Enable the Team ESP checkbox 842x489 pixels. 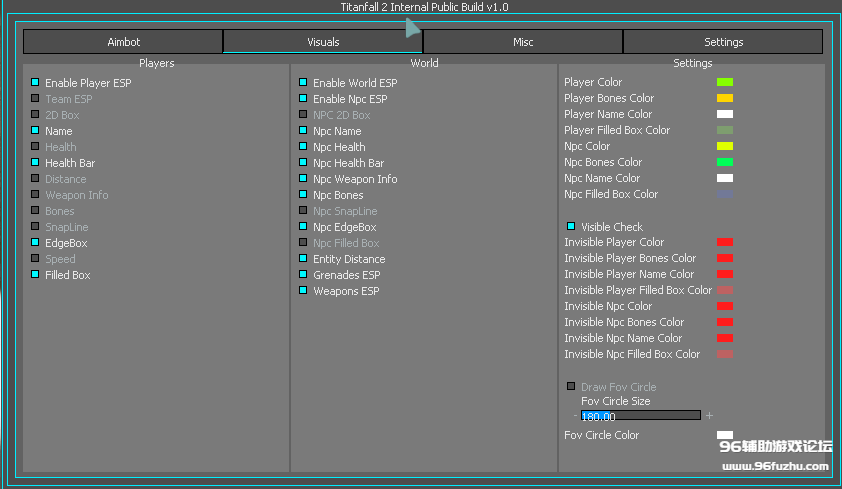pos(35,99)
